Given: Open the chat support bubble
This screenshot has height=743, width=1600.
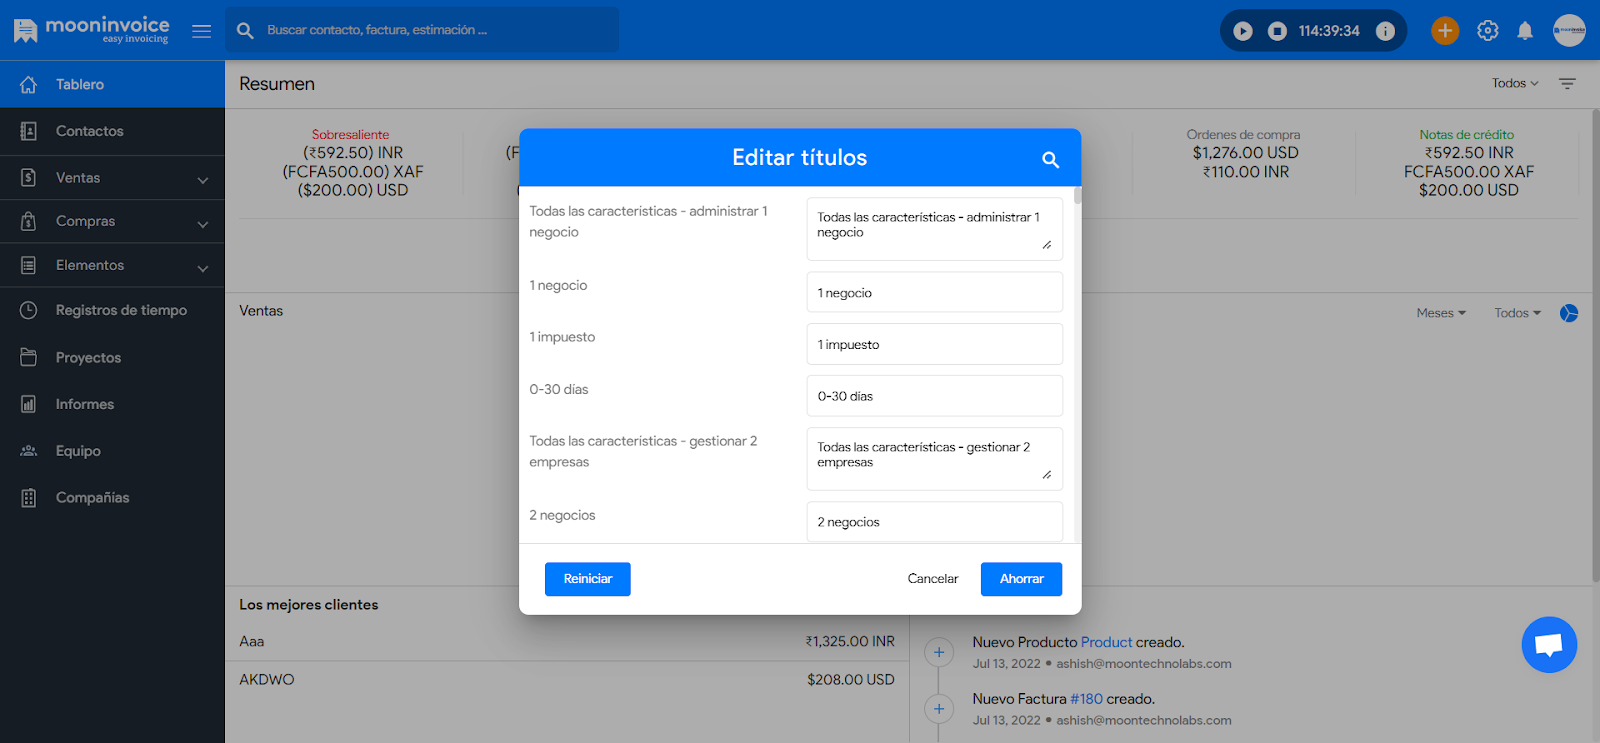Looking at the screenshot, I should pyautogui.click(x=1549, y=645).
